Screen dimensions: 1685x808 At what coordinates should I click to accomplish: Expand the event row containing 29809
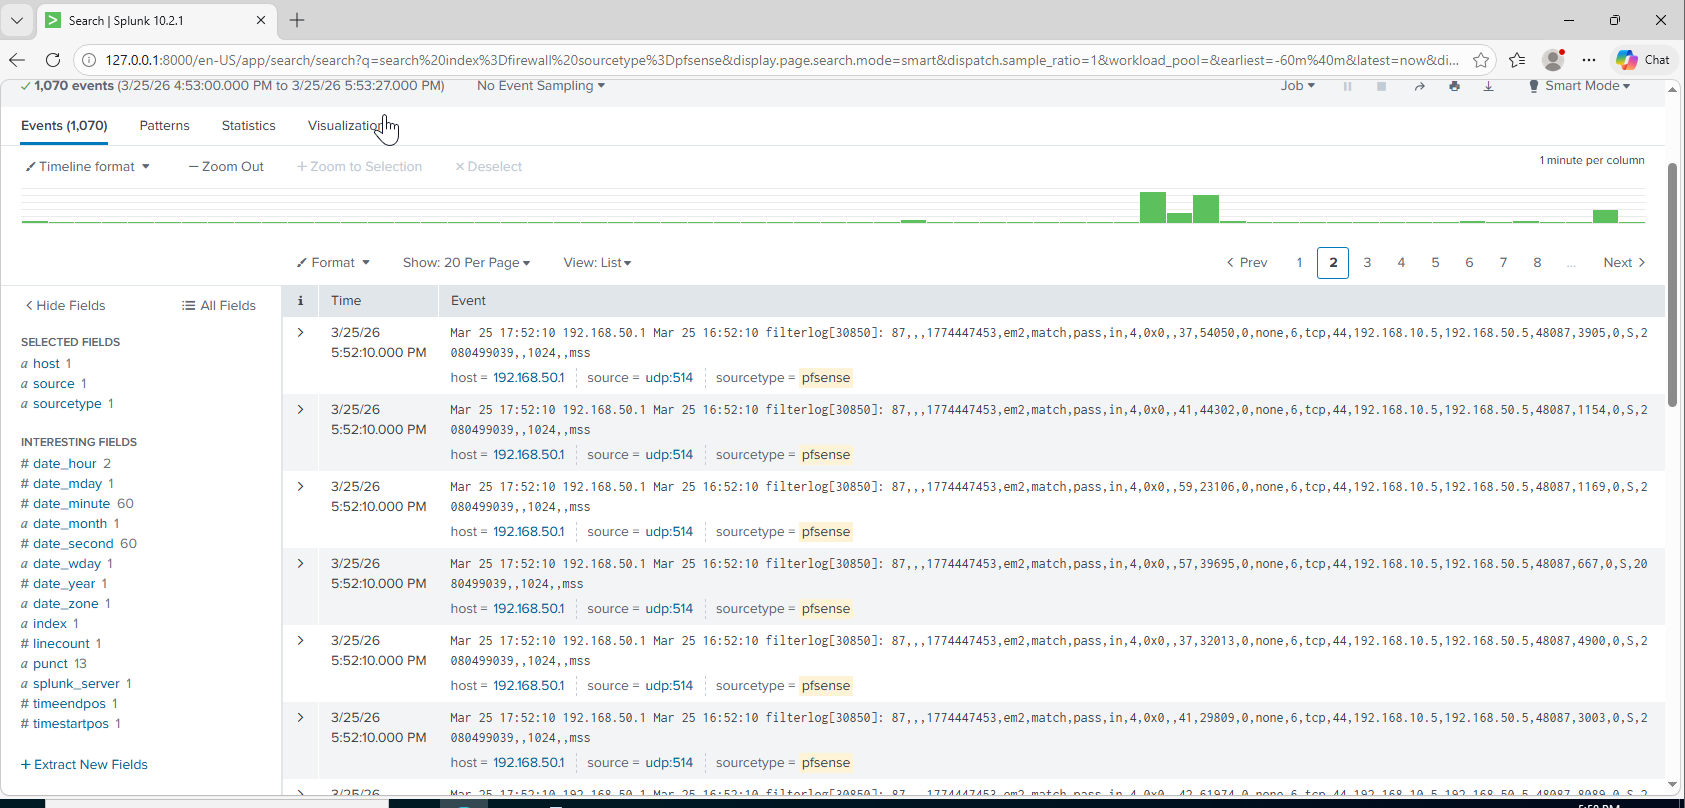coord(300,717)
